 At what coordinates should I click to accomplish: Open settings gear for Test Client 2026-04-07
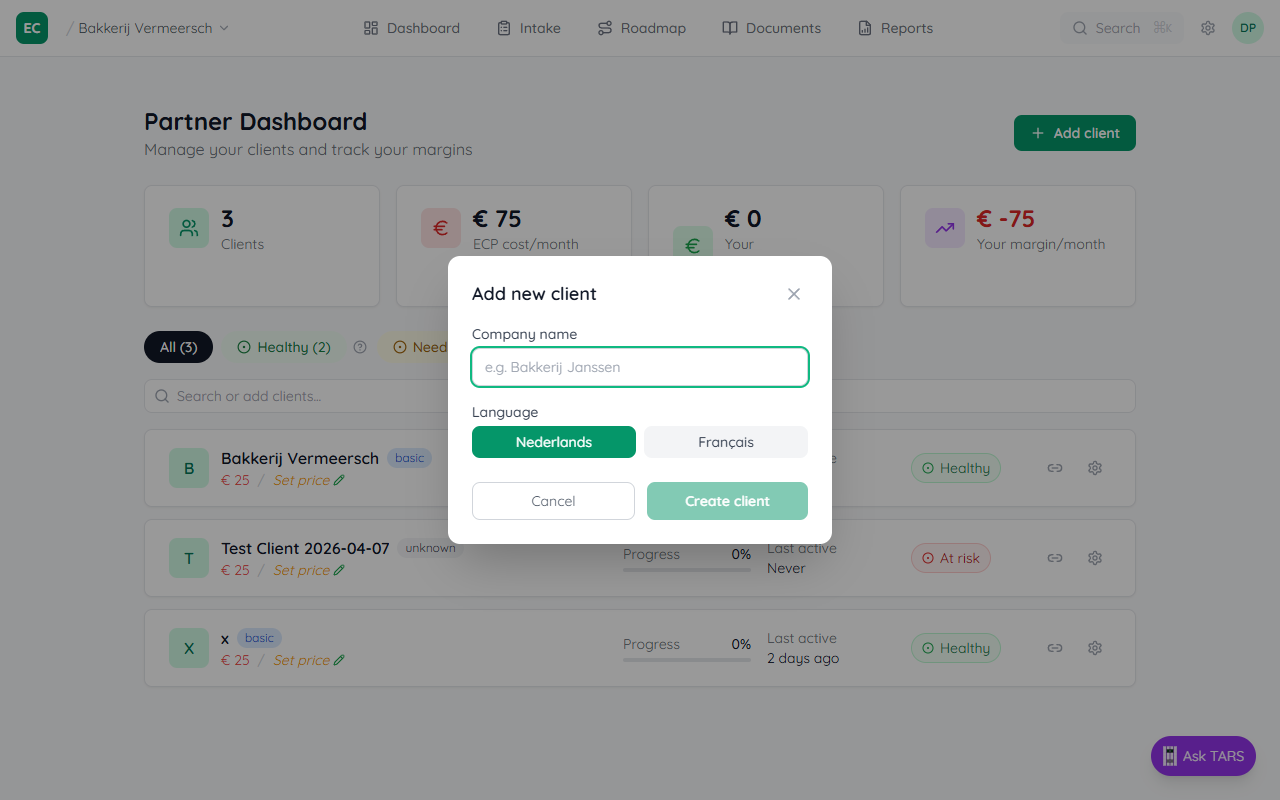tap(1094, 557)
